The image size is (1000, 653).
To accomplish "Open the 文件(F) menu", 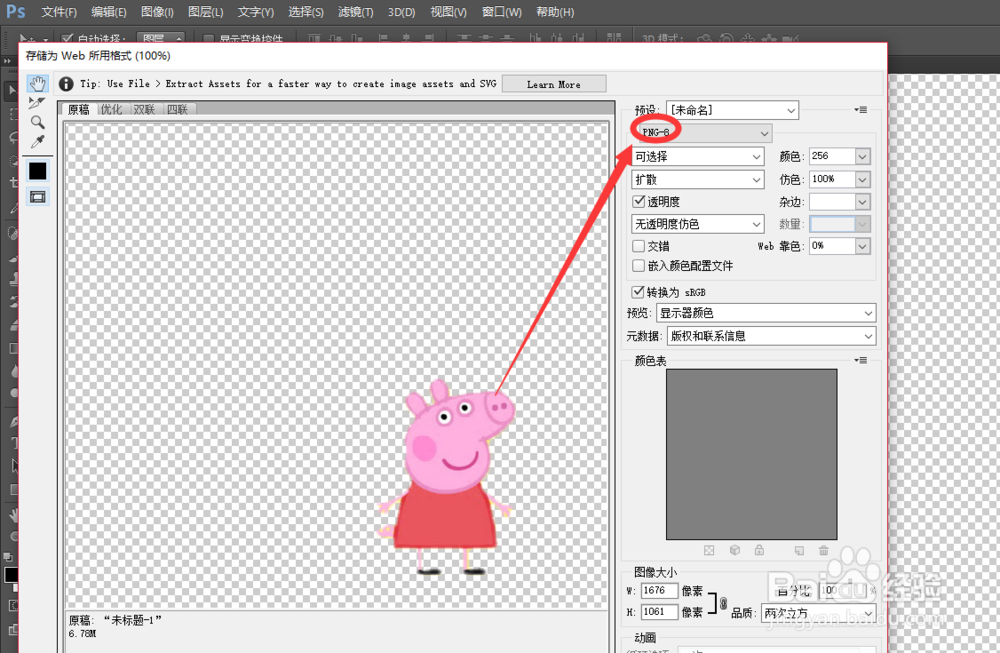I will coord(59,12).
